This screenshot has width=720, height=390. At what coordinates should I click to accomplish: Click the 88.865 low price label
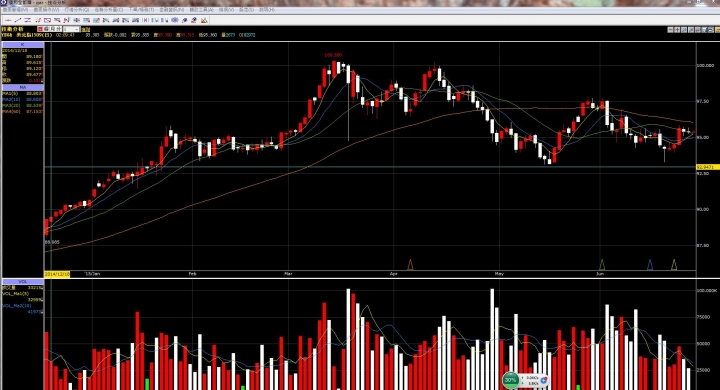pos(52,242)
